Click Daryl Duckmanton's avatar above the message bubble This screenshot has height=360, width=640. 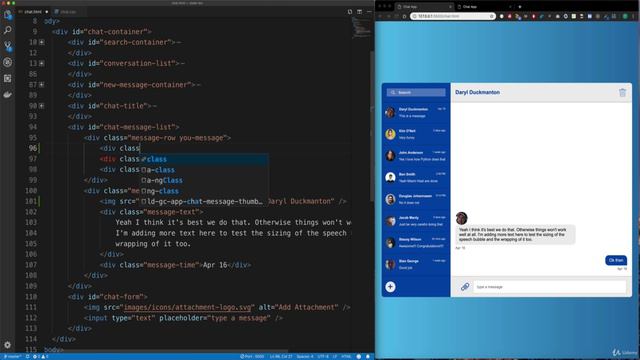point(461,218)
